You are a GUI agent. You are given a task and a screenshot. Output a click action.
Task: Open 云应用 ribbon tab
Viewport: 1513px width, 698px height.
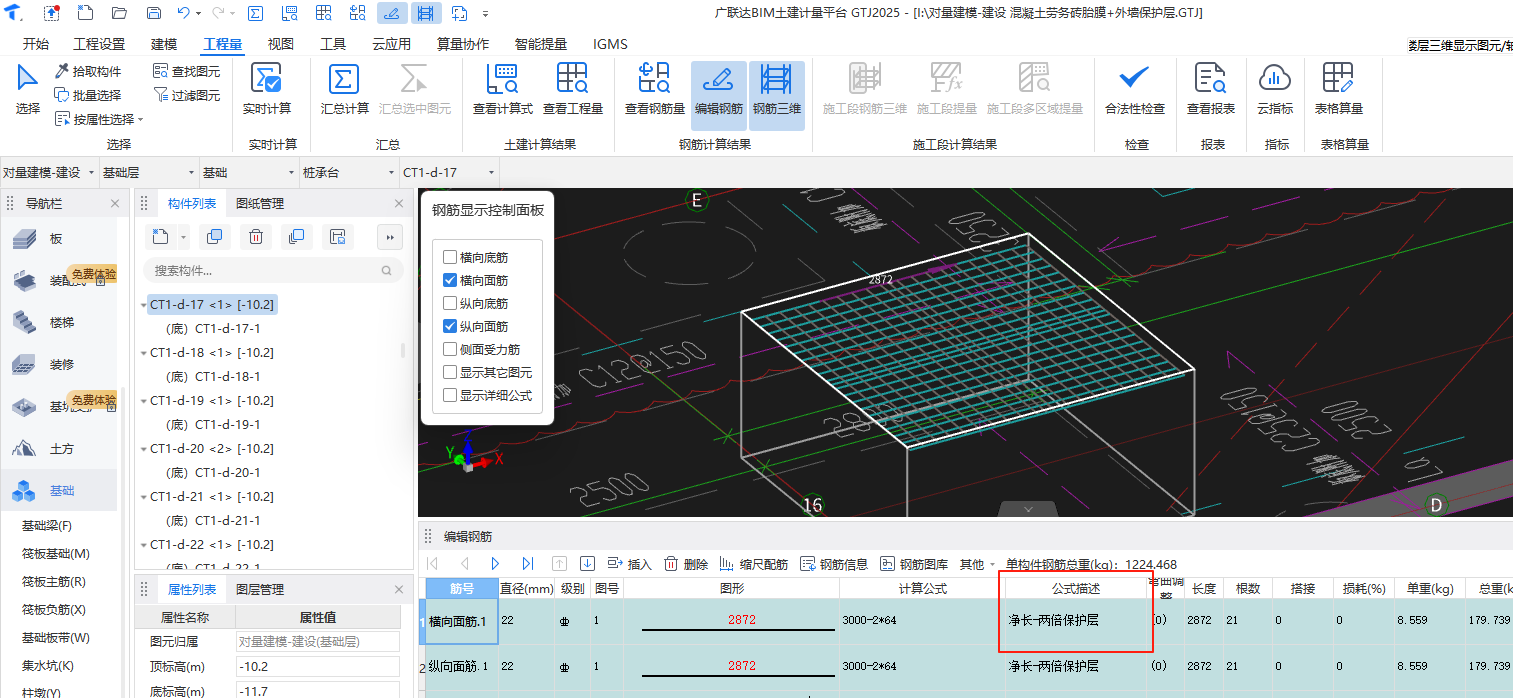tap(391, 44)
